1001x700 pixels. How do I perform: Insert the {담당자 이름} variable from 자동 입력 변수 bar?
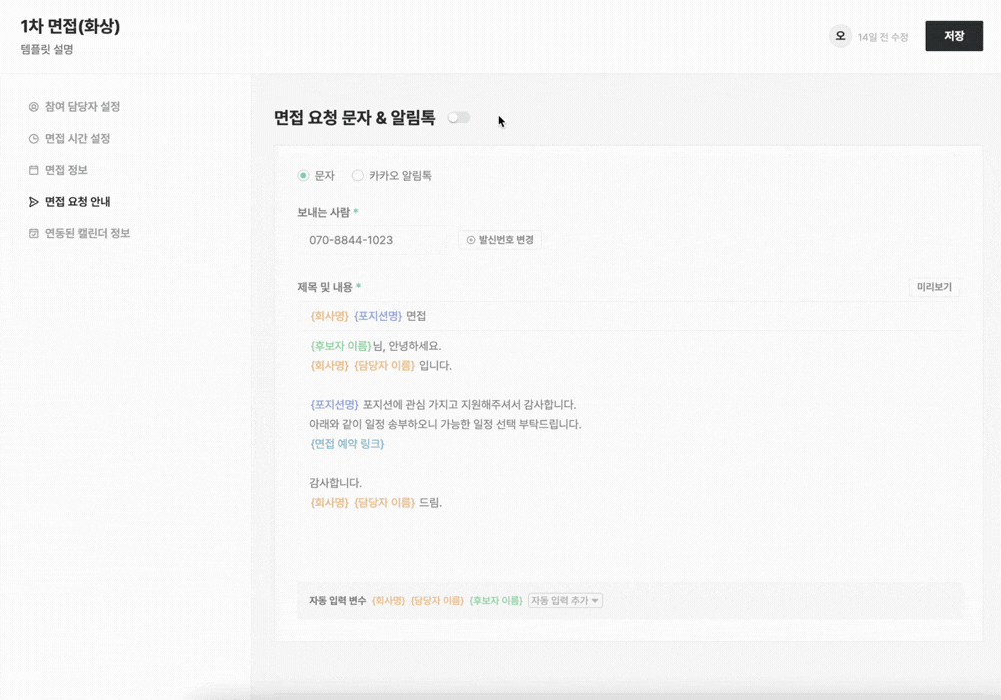(437, 601)
